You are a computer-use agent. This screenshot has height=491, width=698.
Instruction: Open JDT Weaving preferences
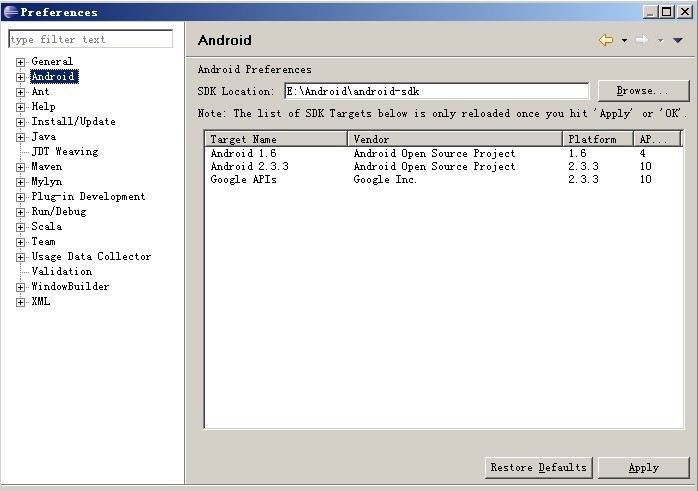point(65,152)
